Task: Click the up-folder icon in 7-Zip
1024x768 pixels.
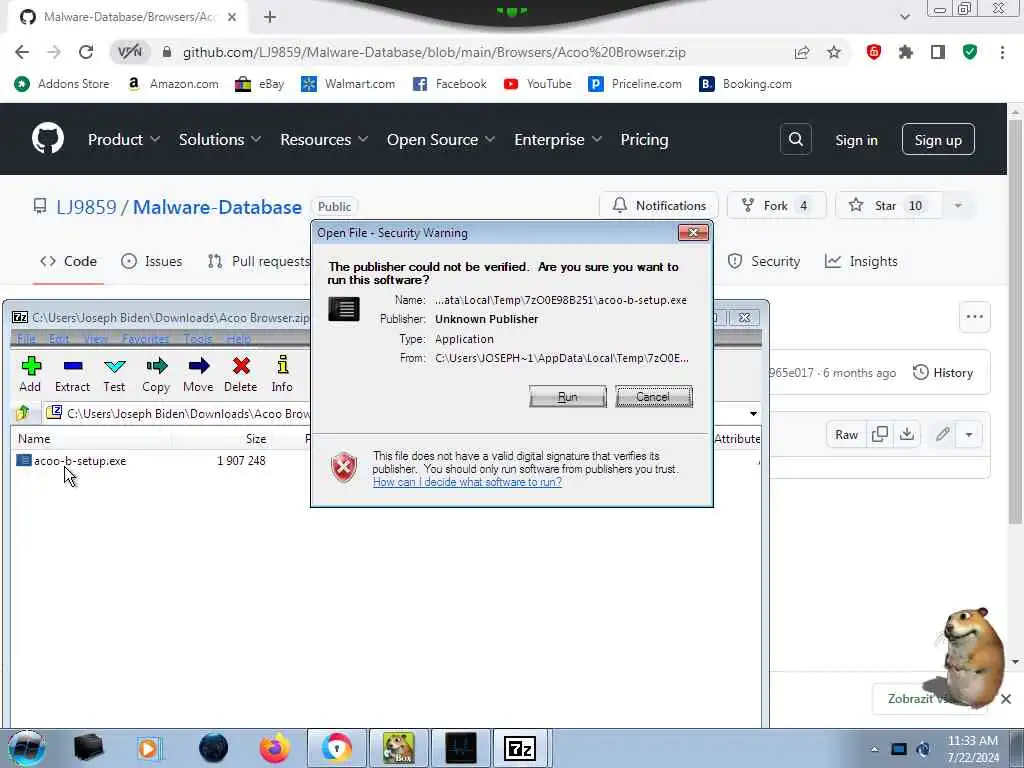Action: click(x=24, y=413)
